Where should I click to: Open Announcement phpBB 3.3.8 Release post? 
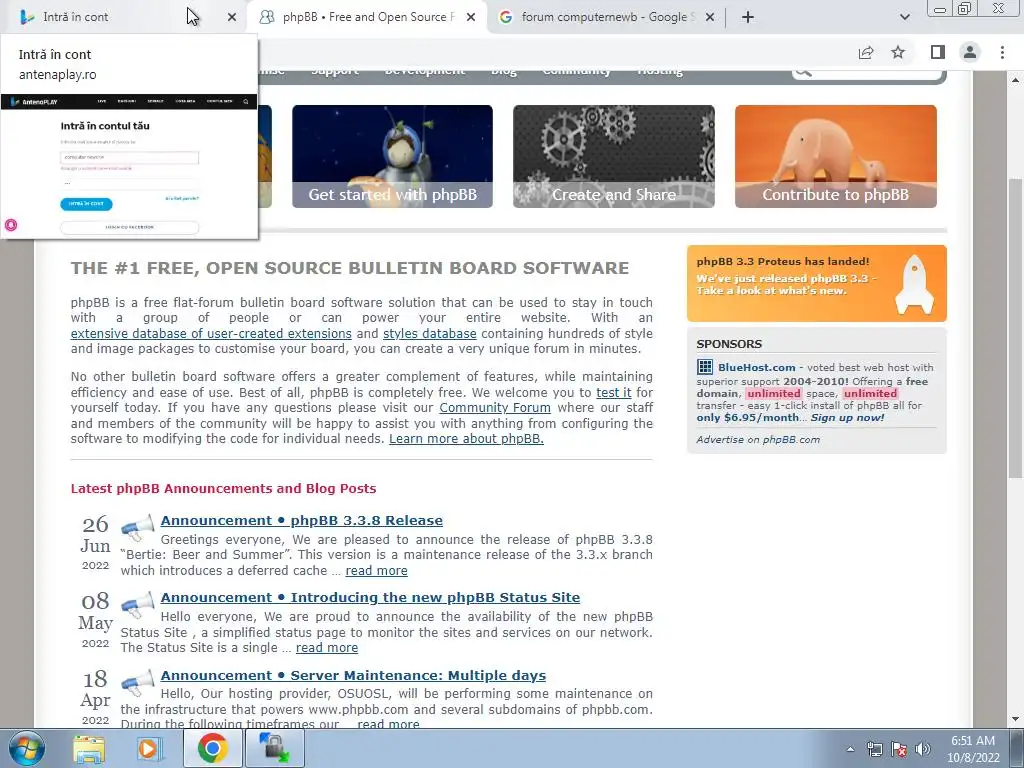(x=302, y=520)
